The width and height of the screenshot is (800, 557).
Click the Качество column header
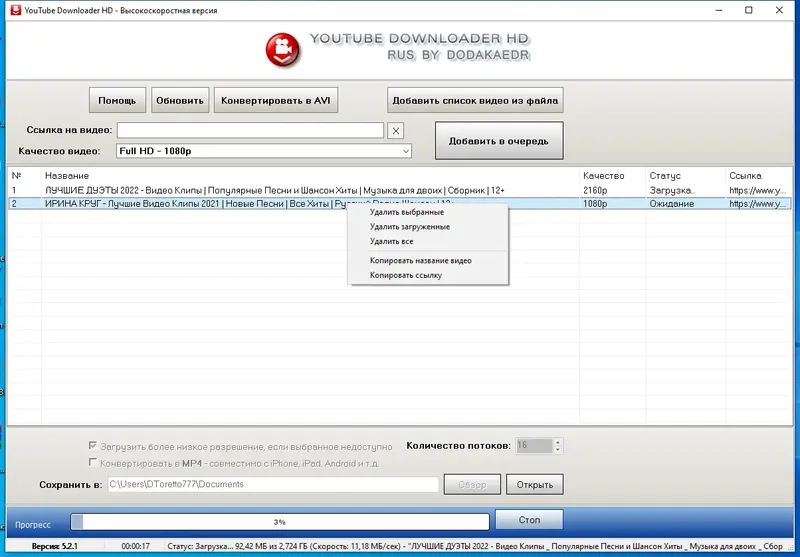tap(604, 175)
